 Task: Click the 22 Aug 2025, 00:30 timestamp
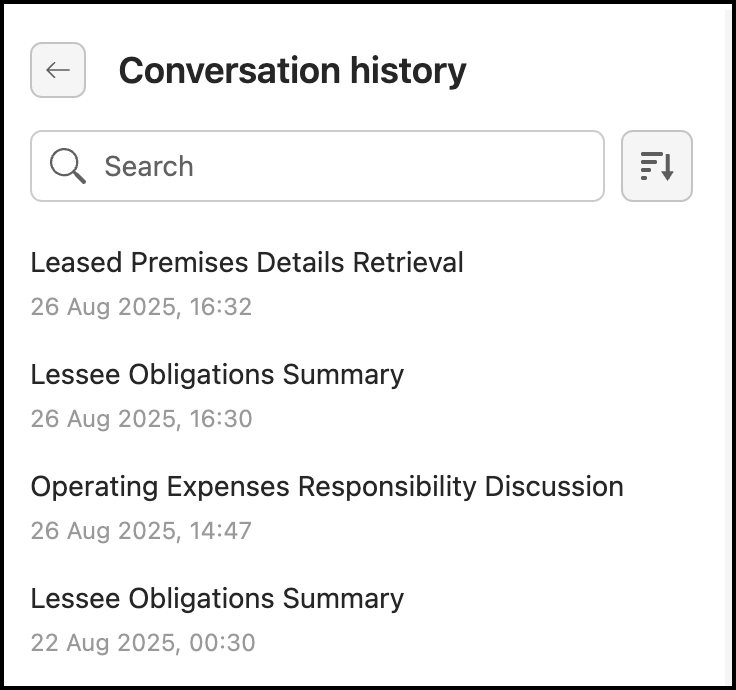click(x=143, y=642)
